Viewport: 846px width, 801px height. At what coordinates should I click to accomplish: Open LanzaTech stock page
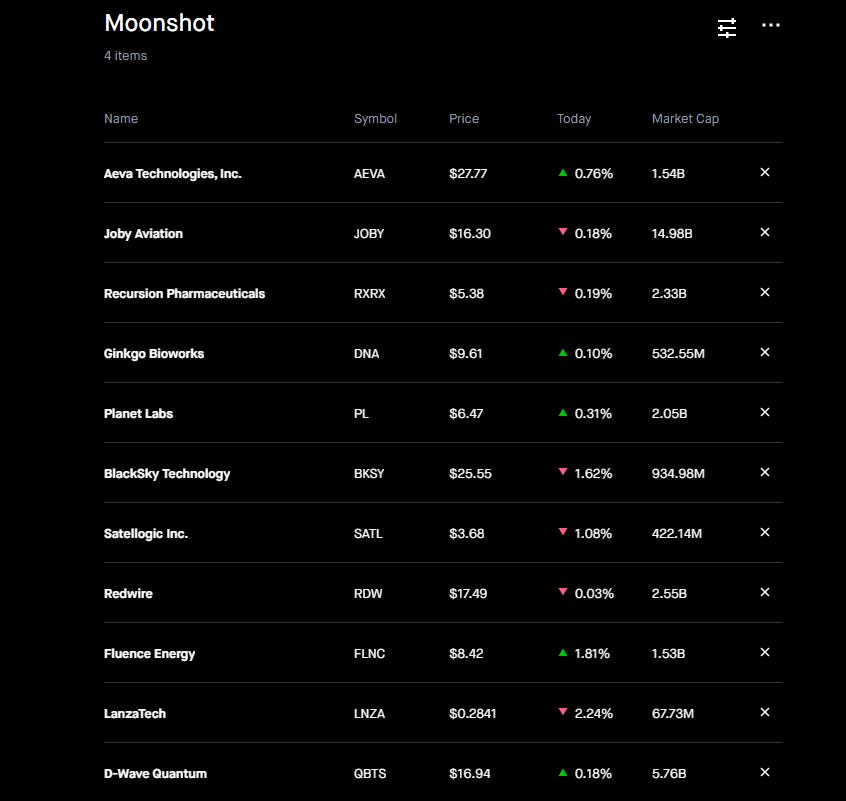134,714
